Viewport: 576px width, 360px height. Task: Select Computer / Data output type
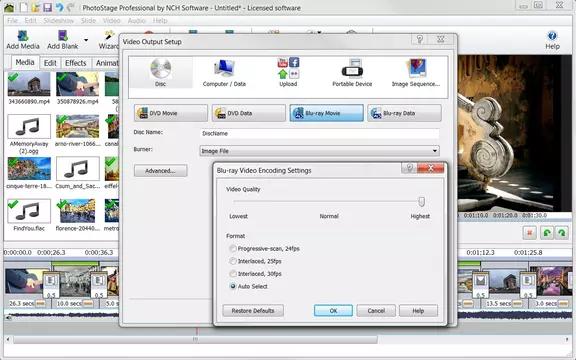224,72
